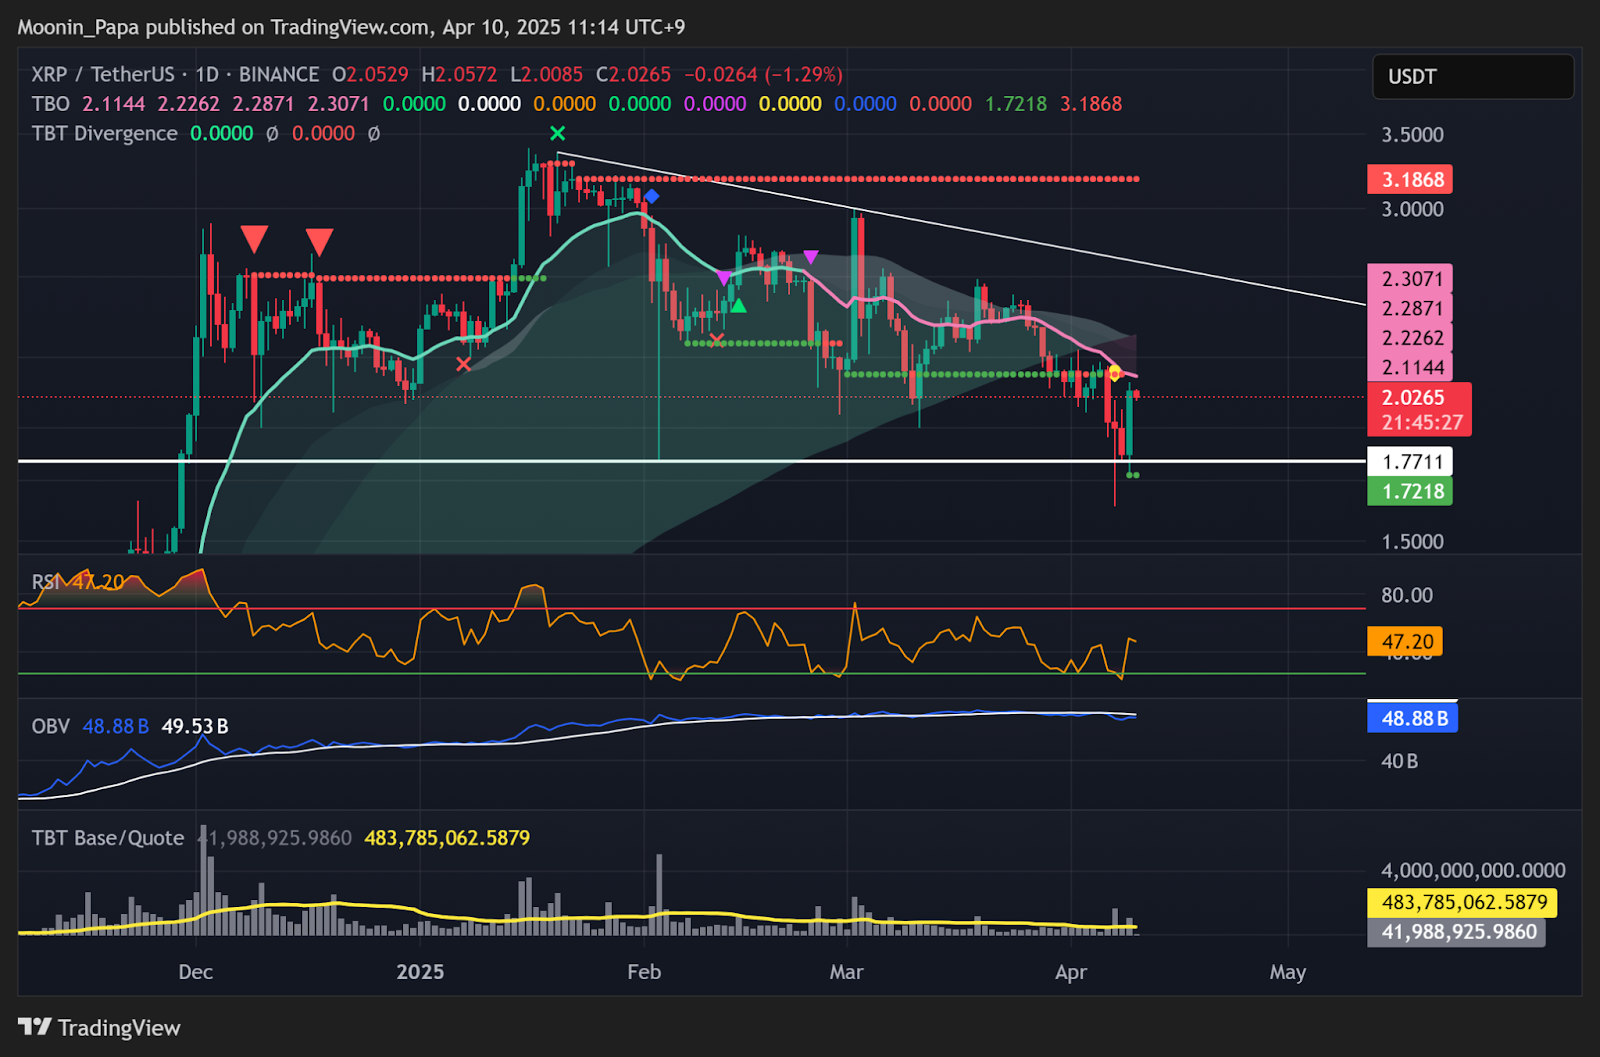1600x1057 pixels.
Task: Select the green up-triangle signal marker
Action: click(738, 305)
